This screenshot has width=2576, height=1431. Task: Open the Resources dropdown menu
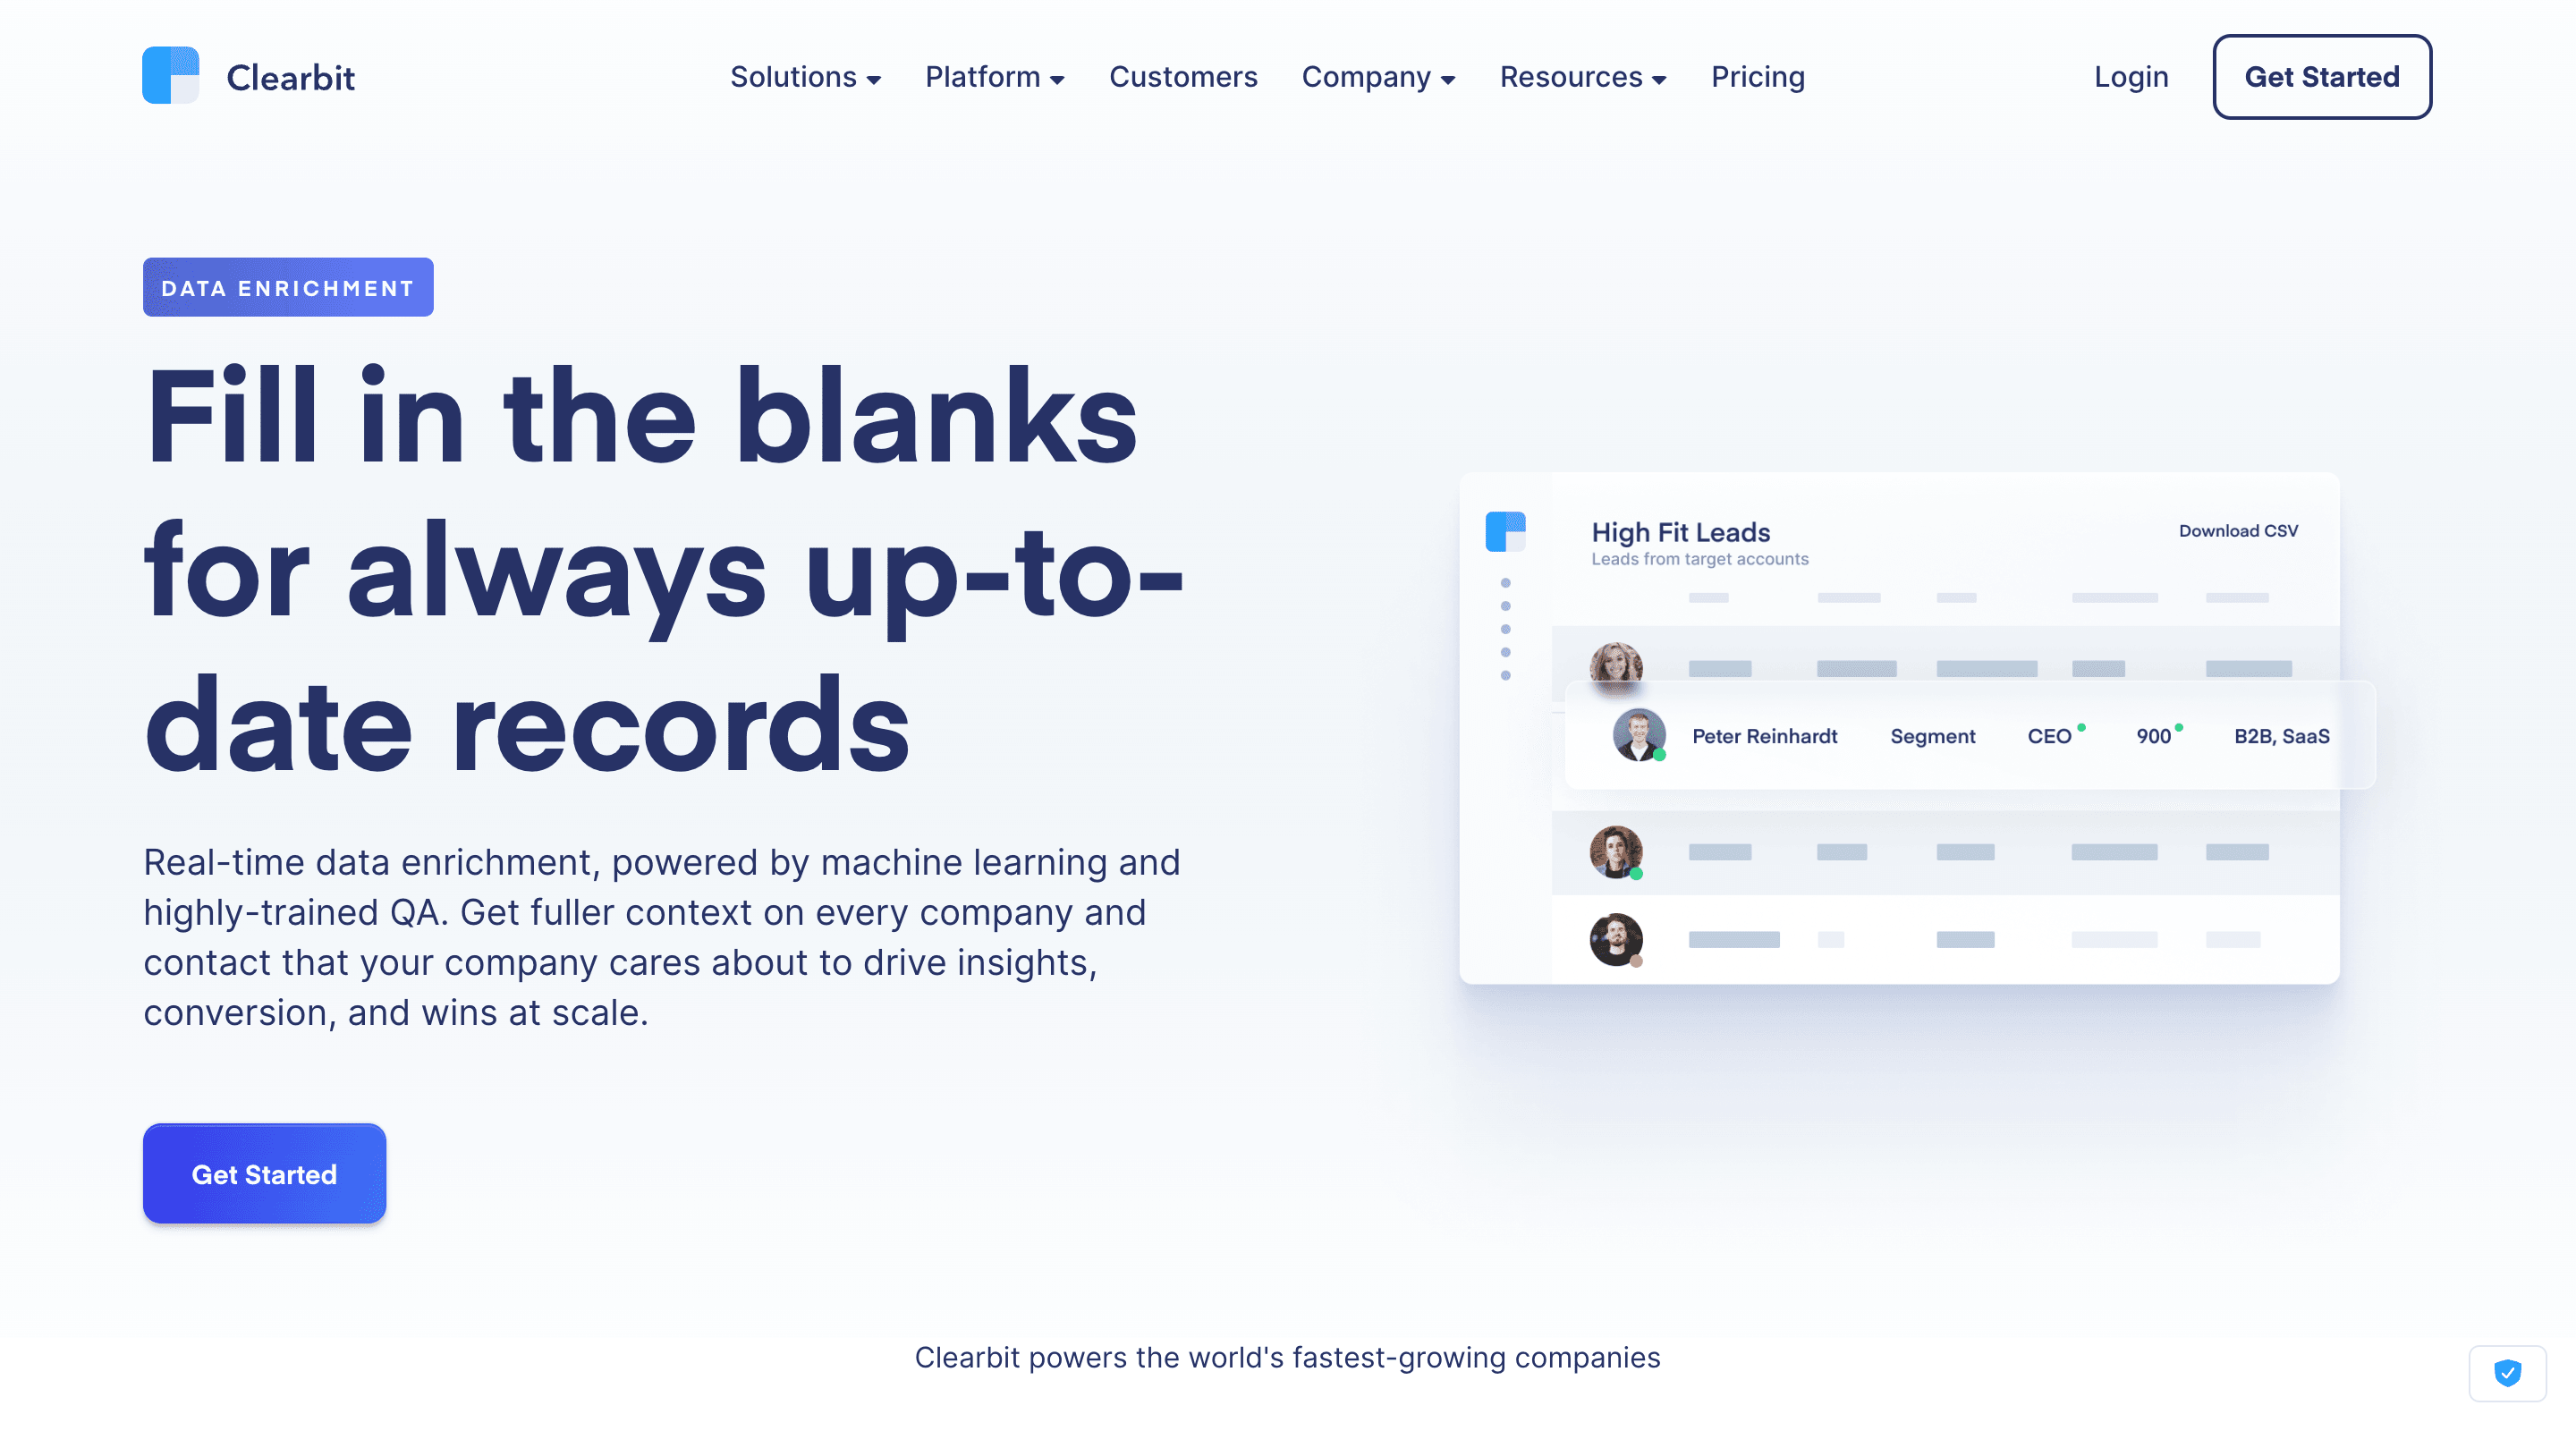coord(1582,76)
